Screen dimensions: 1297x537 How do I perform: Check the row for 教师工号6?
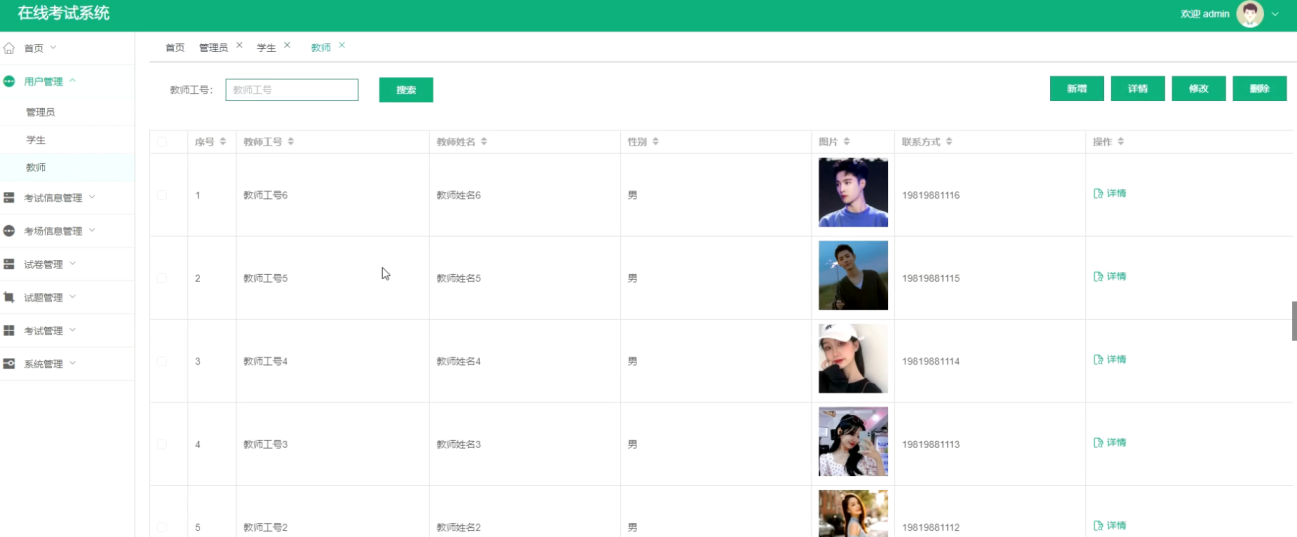[162, 195]
